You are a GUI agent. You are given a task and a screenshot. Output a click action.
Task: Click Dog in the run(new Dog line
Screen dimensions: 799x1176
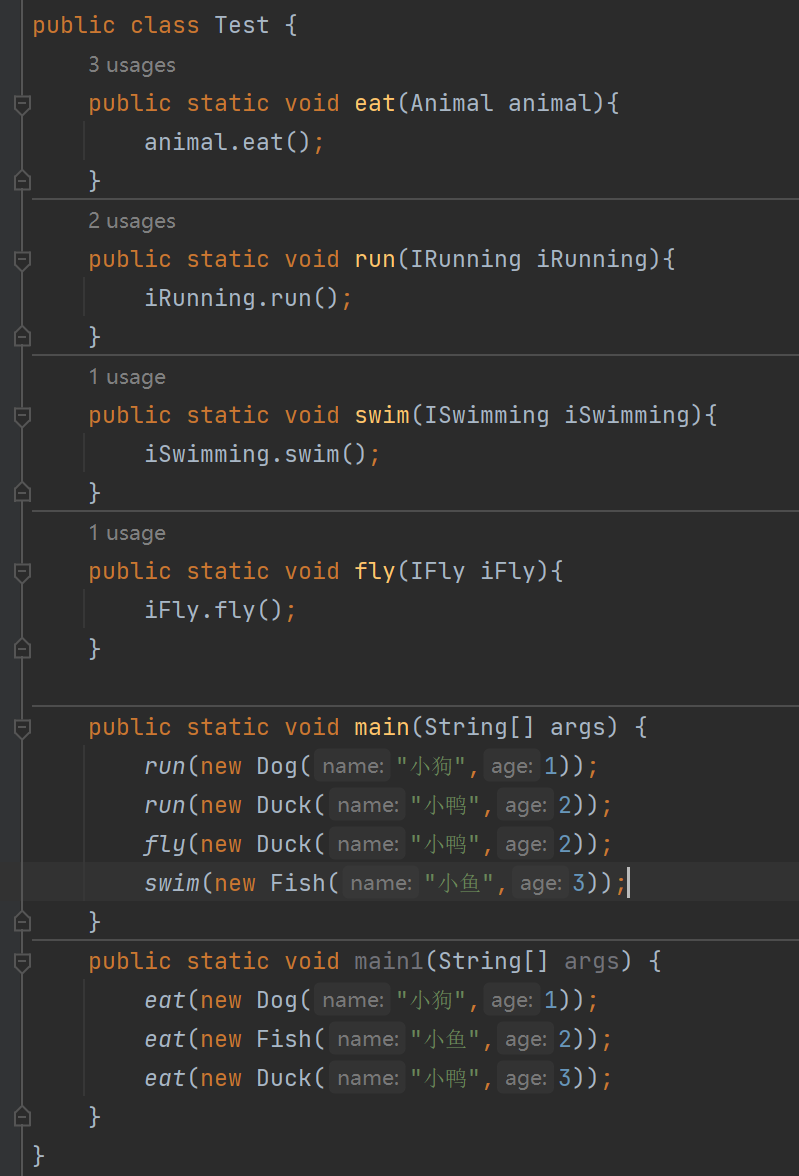tap(277, 766)
